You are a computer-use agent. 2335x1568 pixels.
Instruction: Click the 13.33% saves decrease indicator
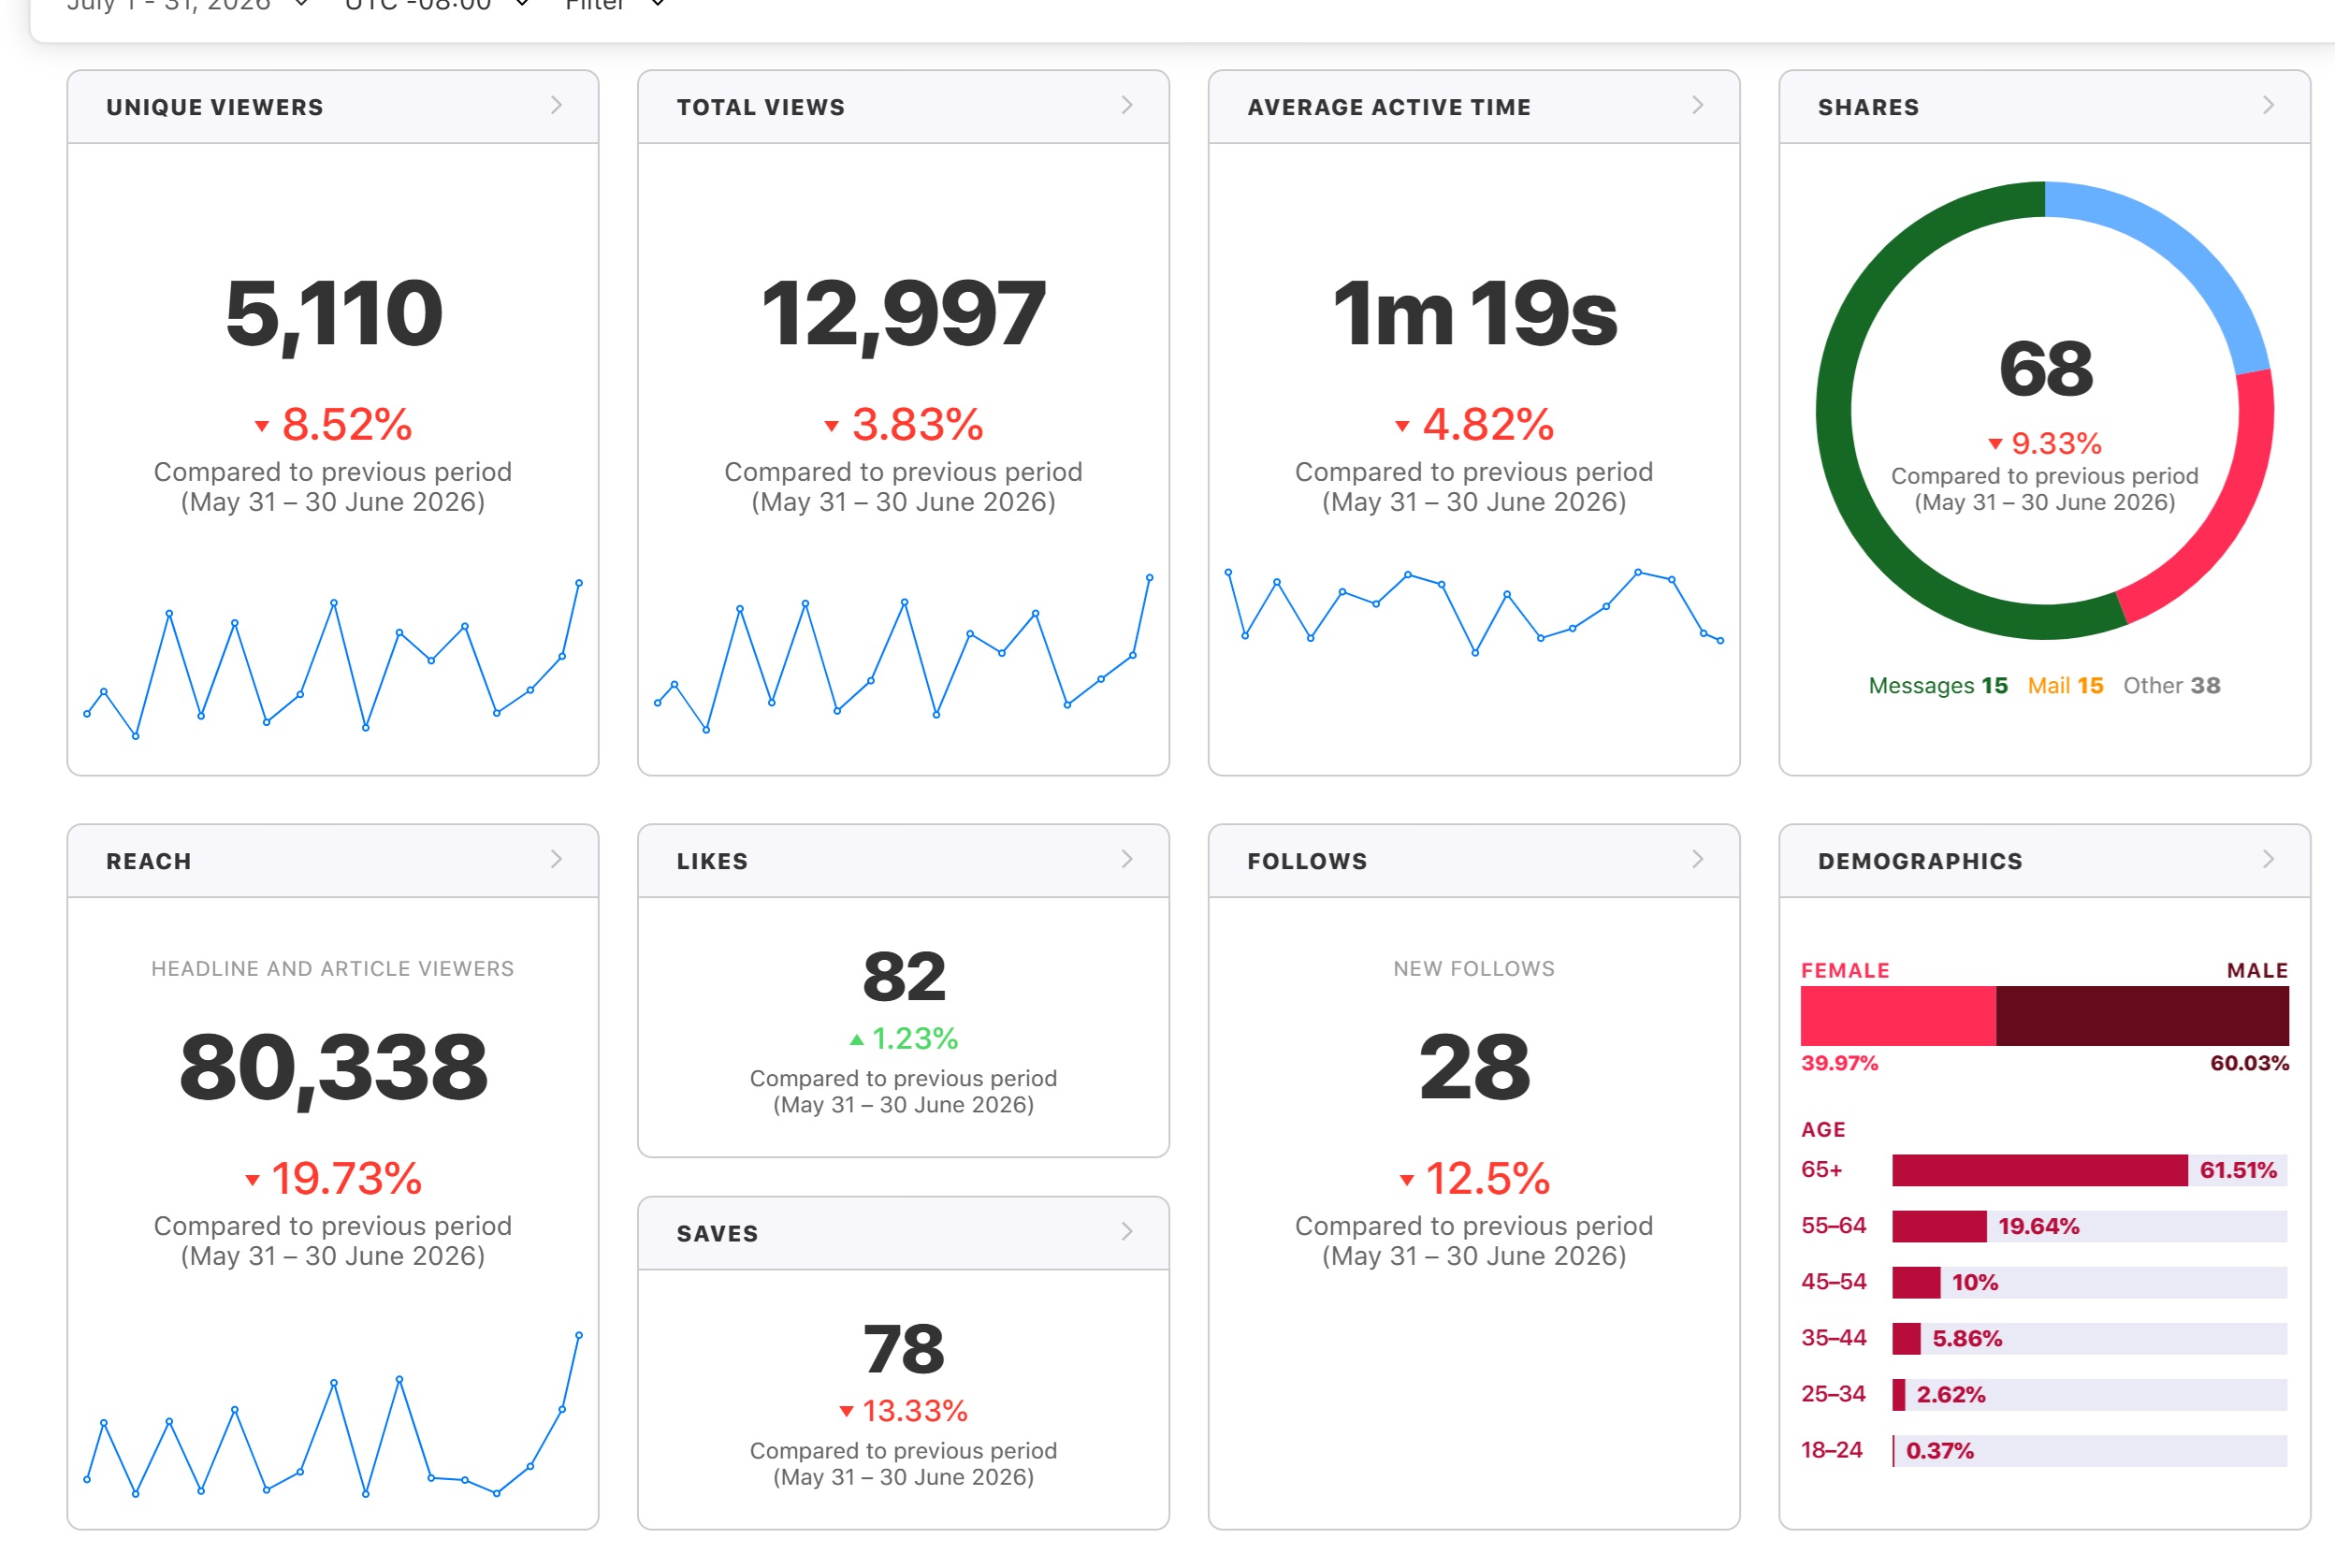(x=904, y=1410)
